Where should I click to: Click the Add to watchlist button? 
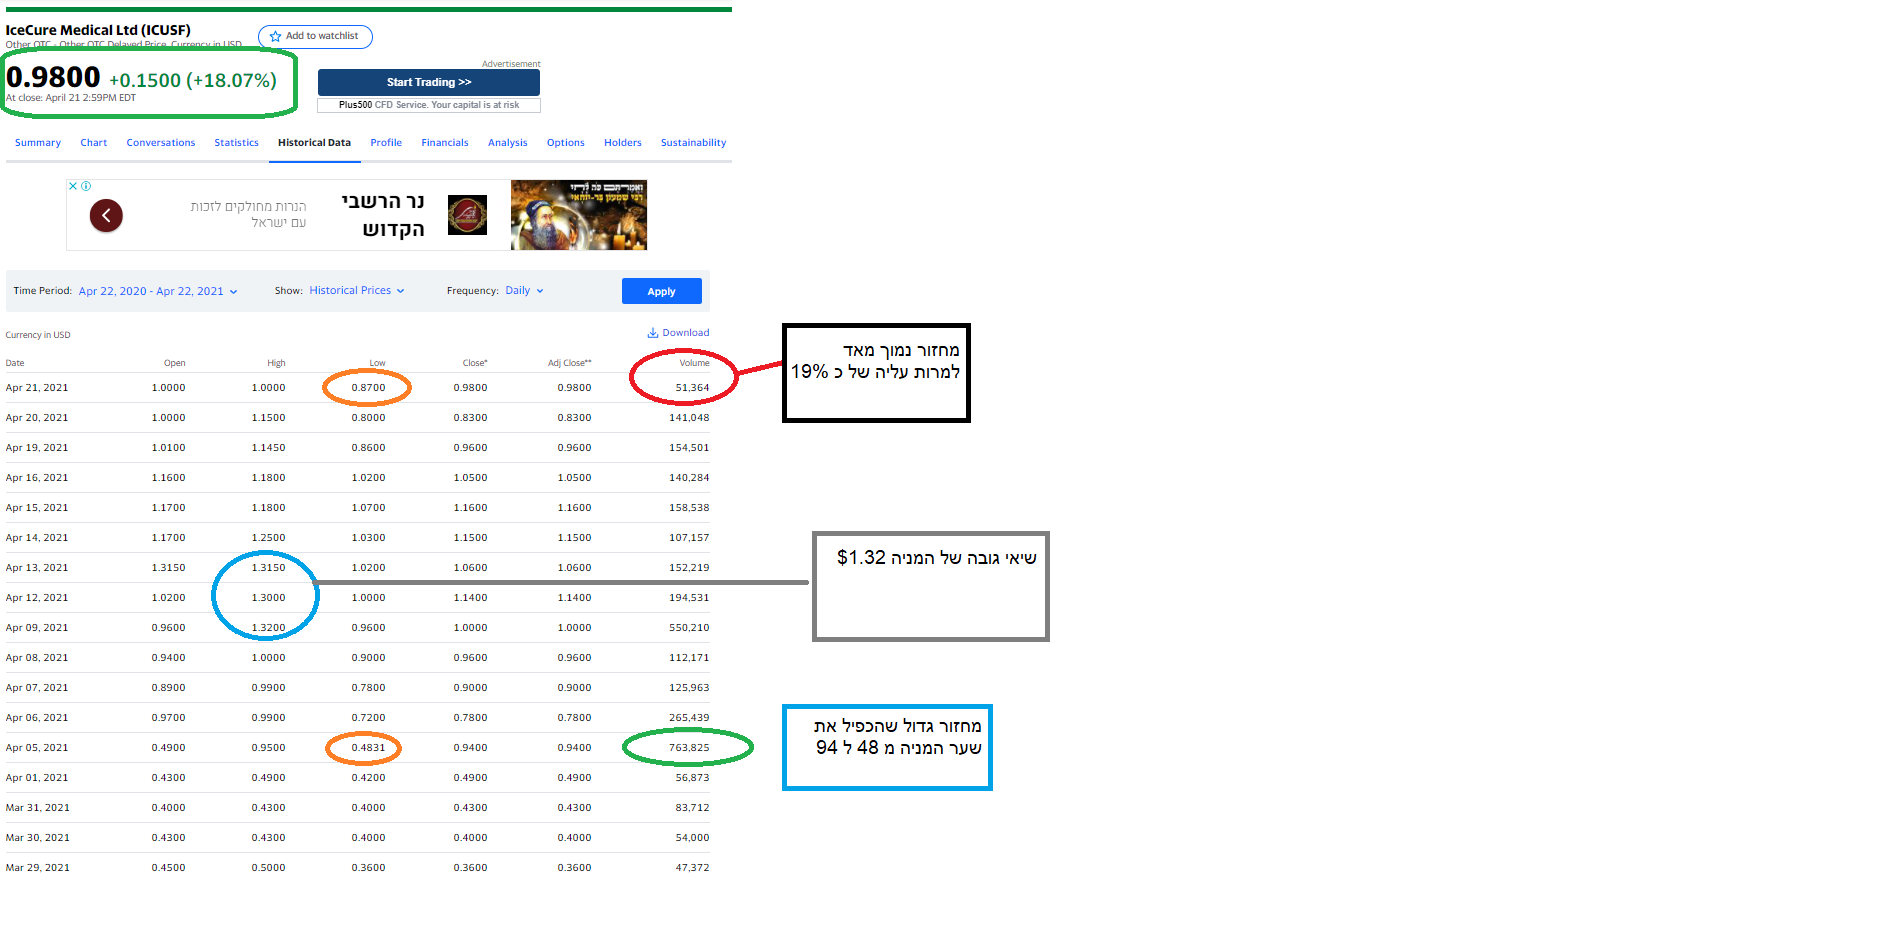pos(315,37)
